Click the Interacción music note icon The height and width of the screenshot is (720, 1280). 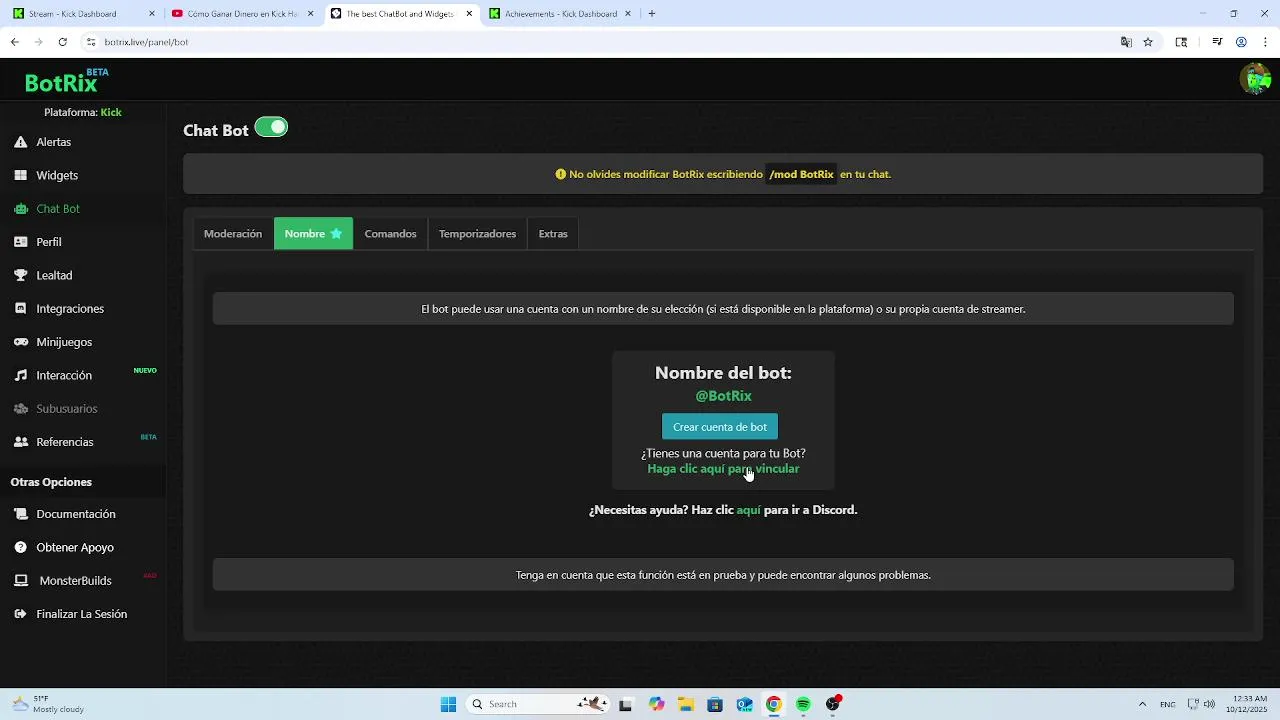click(x=20, y=375)
